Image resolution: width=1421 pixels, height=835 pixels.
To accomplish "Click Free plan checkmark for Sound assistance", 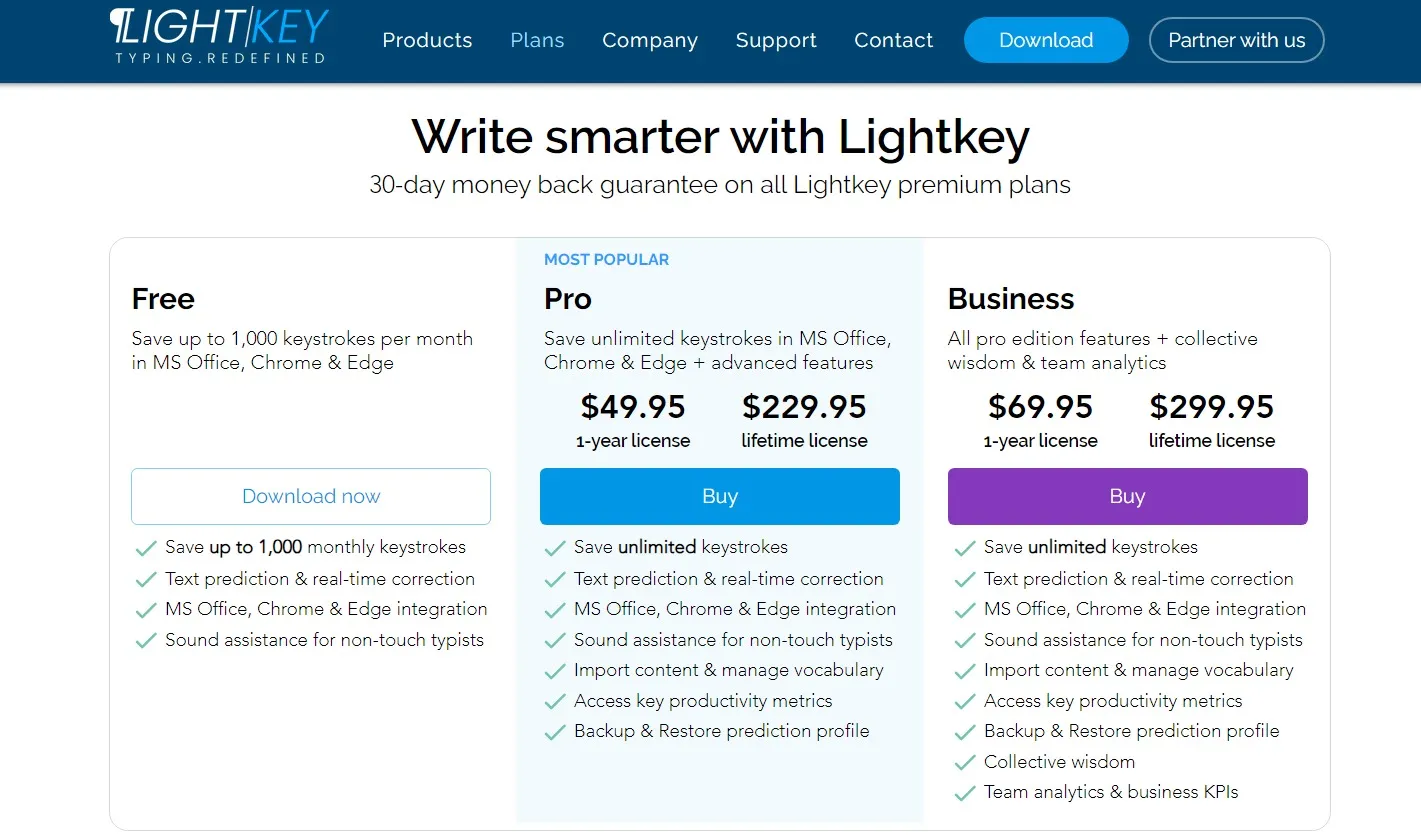I will [146, 641].
